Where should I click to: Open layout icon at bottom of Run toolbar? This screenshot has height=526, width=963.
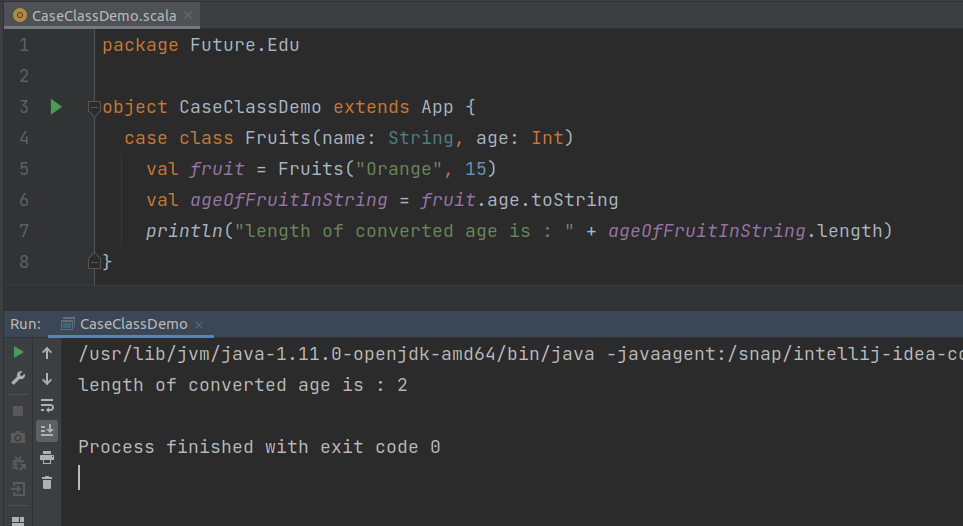(18, 521)
